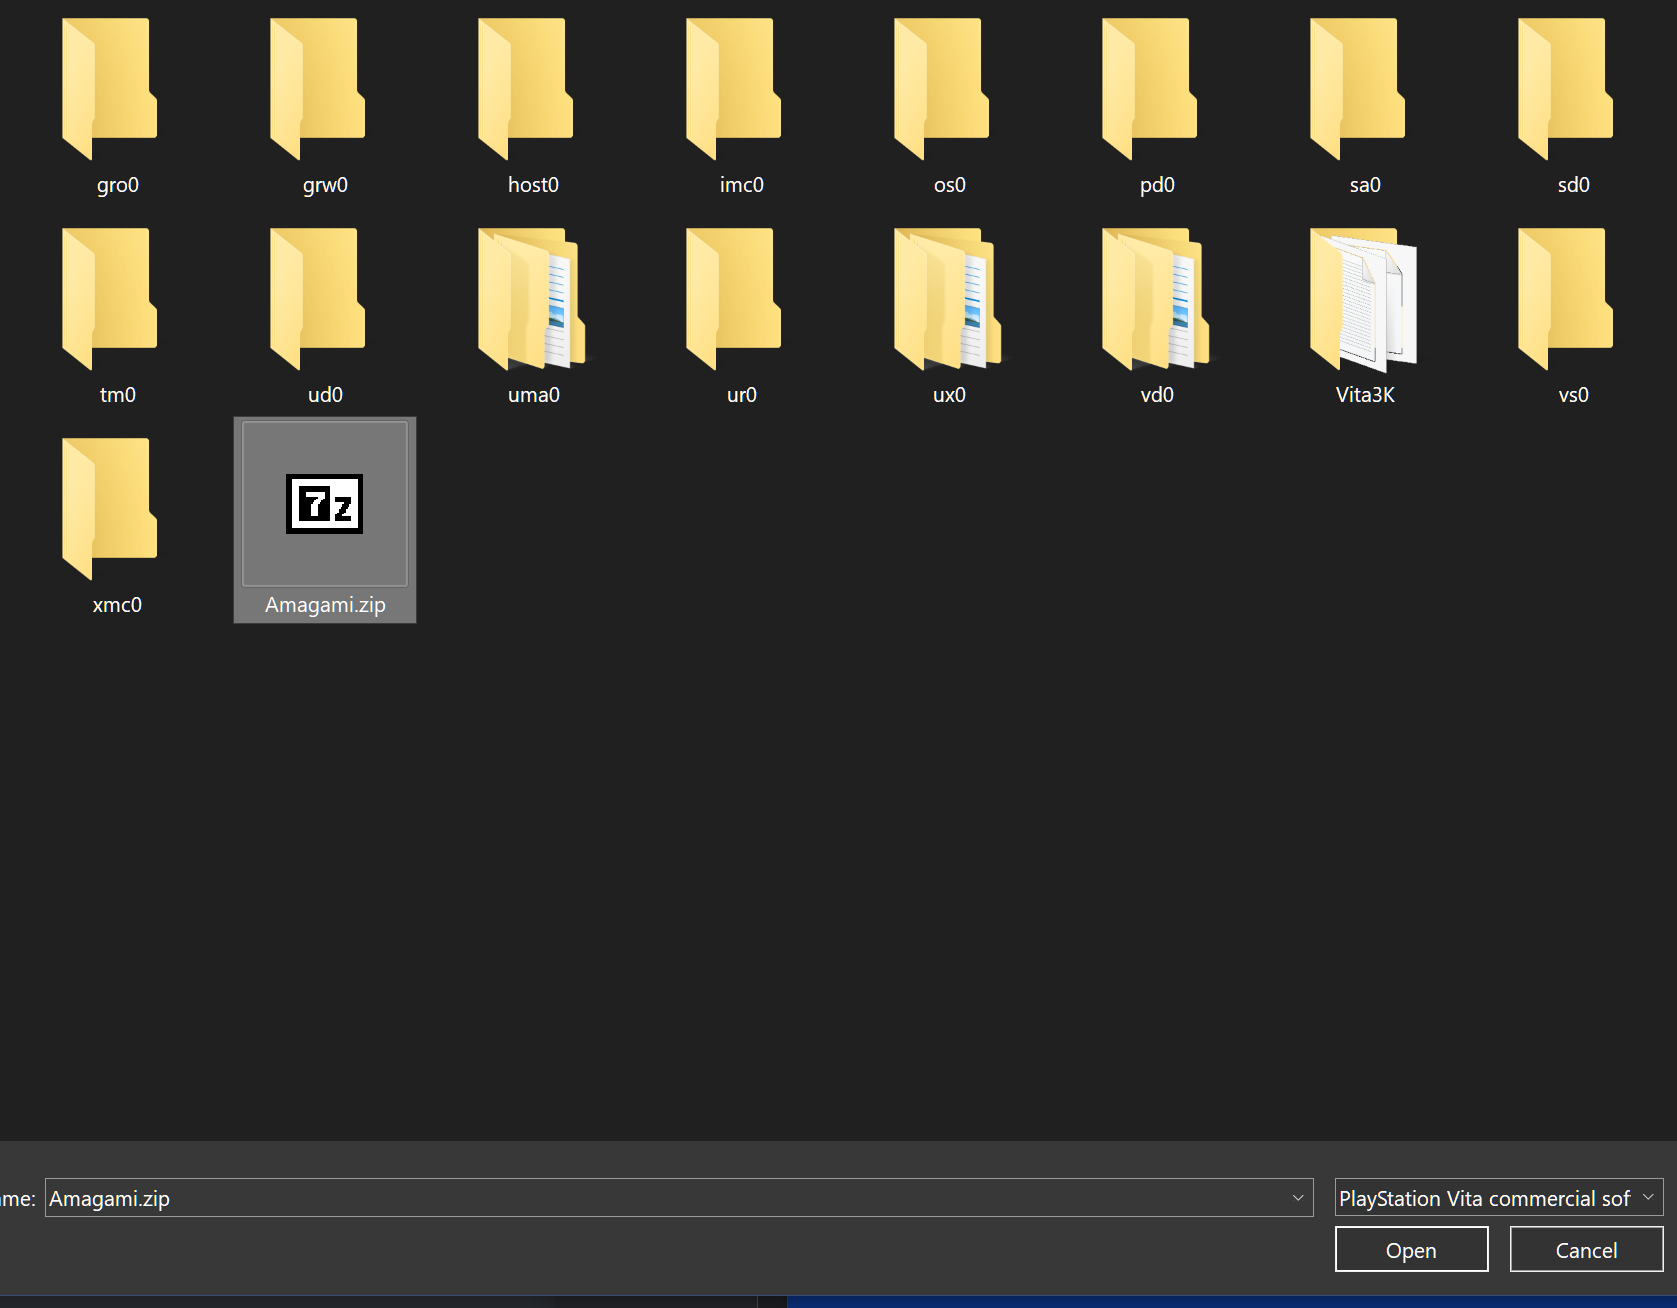Image resolution: width=1677 pixels, height=1308 pixels.
Task: Click into the file name input field
Action: (679, 1198)
